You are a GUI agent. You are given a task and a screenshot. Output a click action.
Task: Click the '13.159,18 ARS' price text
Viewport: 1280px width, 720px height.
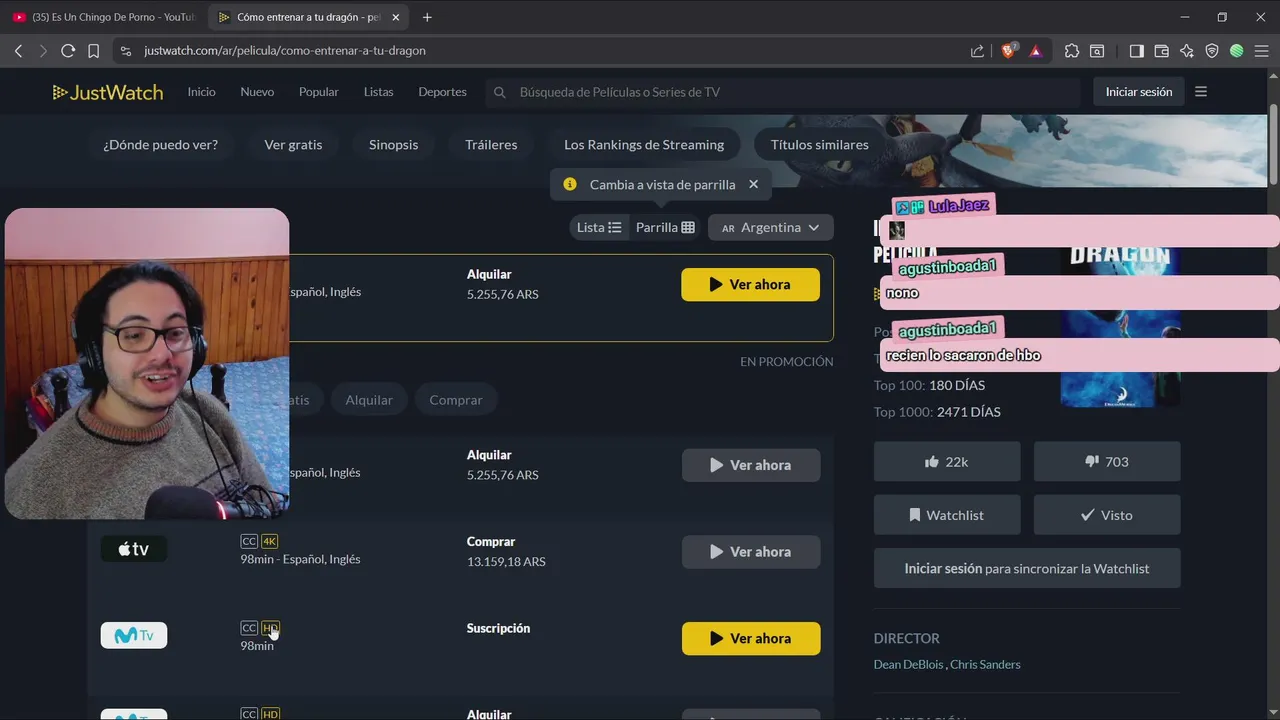point(506,562)
